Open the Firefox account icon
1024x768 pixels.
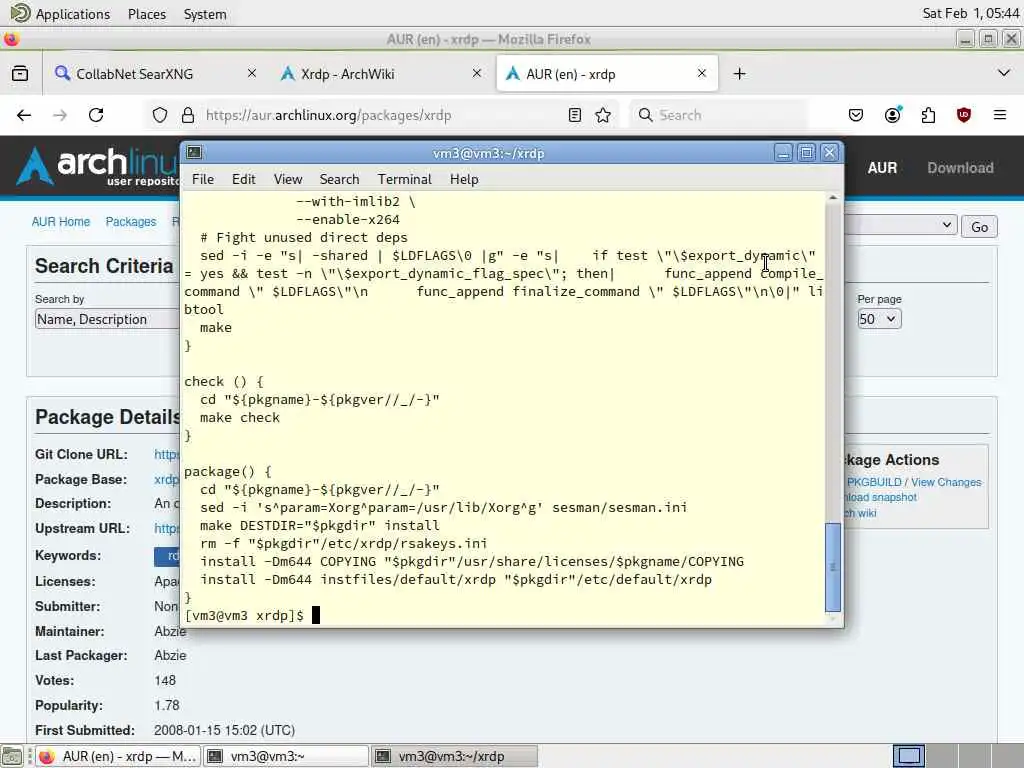click(x=893, y=116)
